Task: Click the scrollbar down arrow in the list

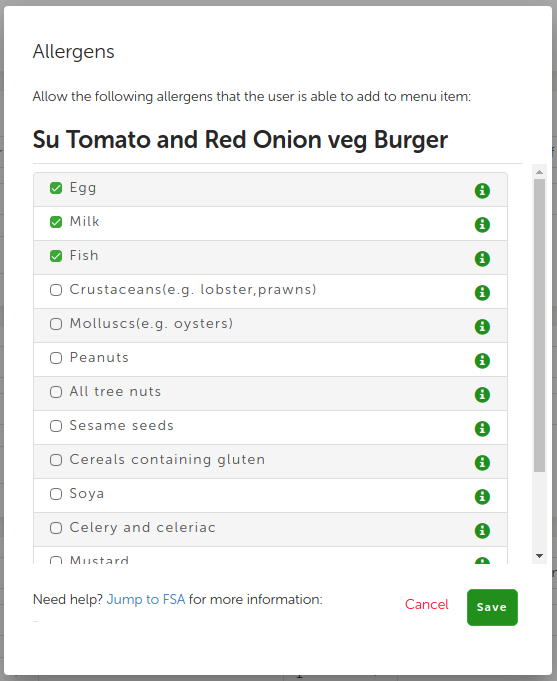Action: tap(540, 556)
